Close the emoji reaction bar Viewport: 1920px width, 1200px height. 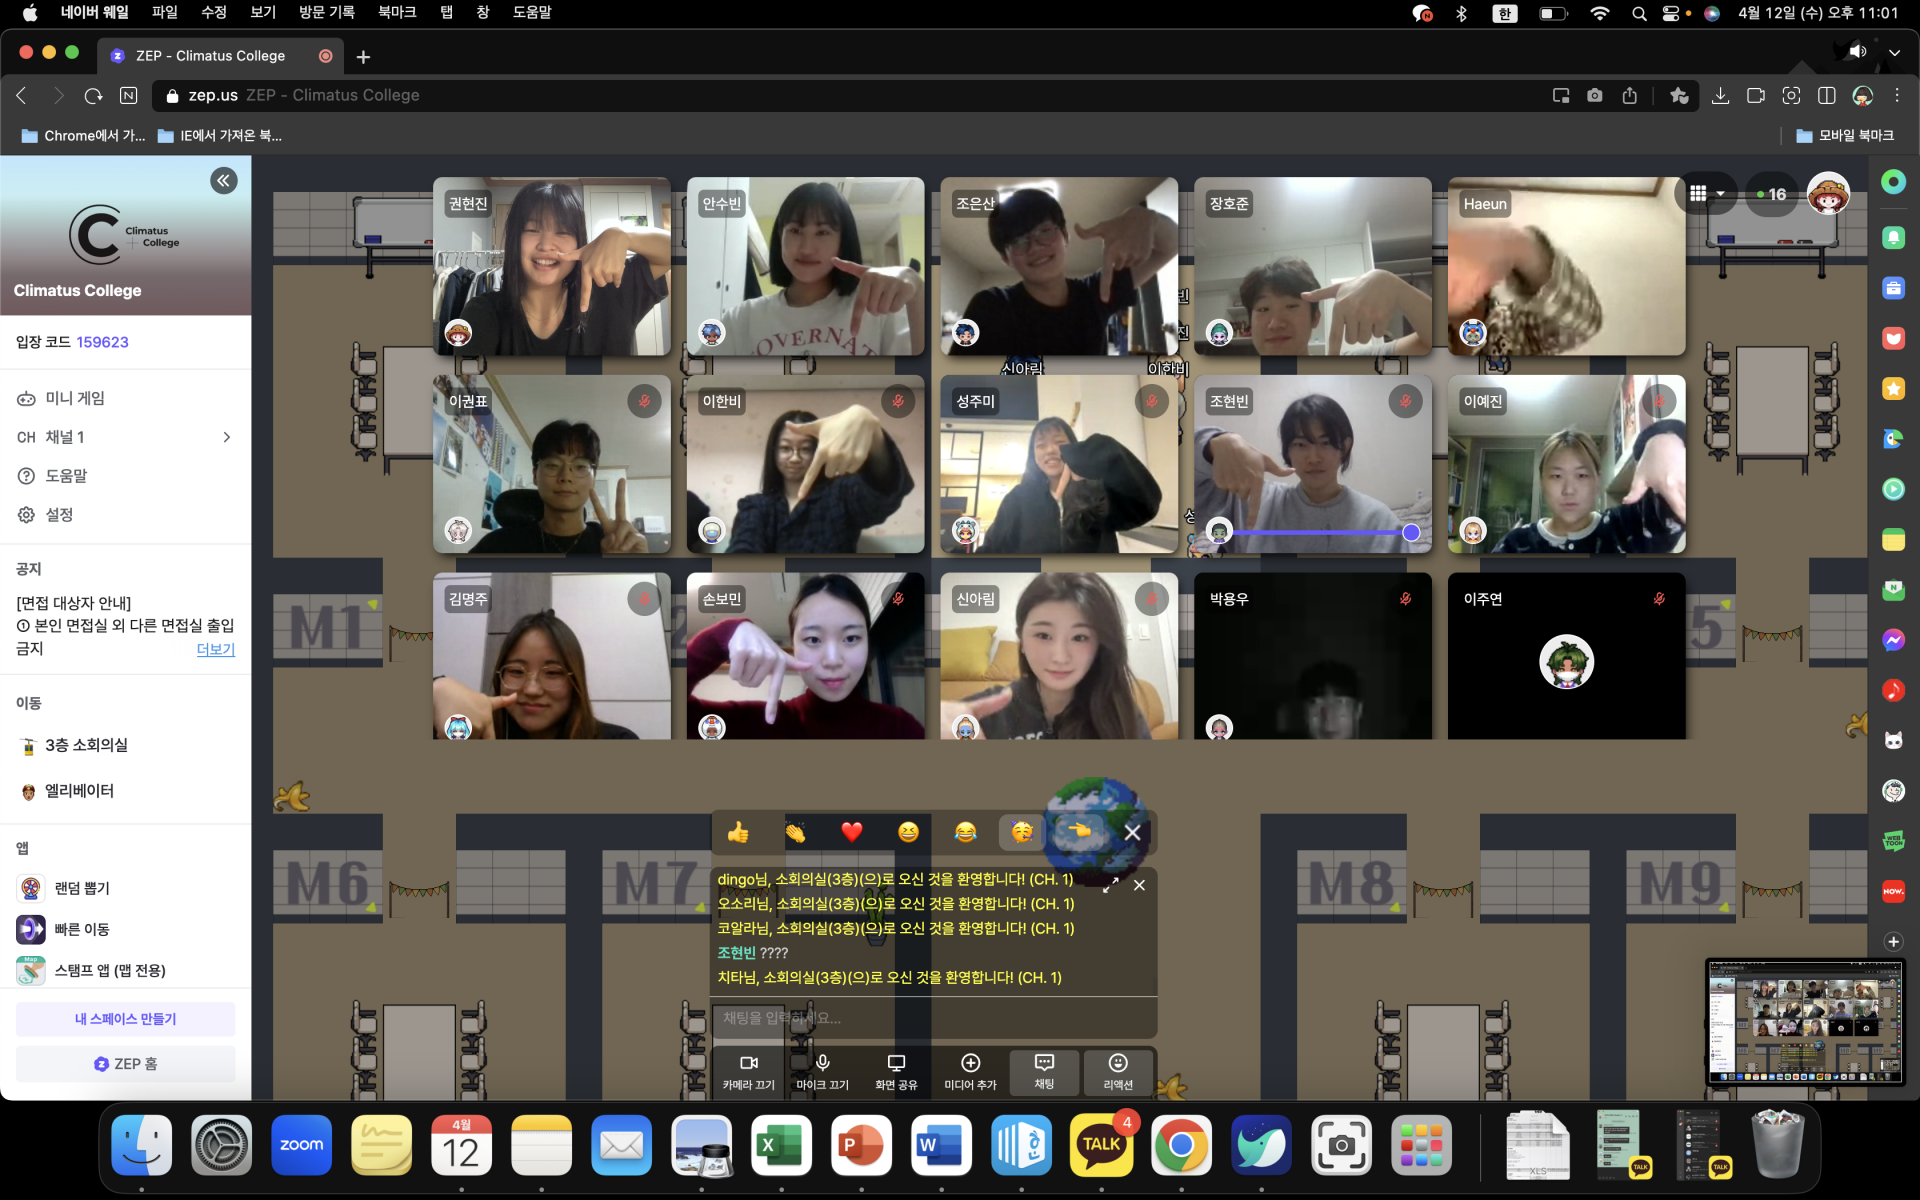pos(1132,832)
